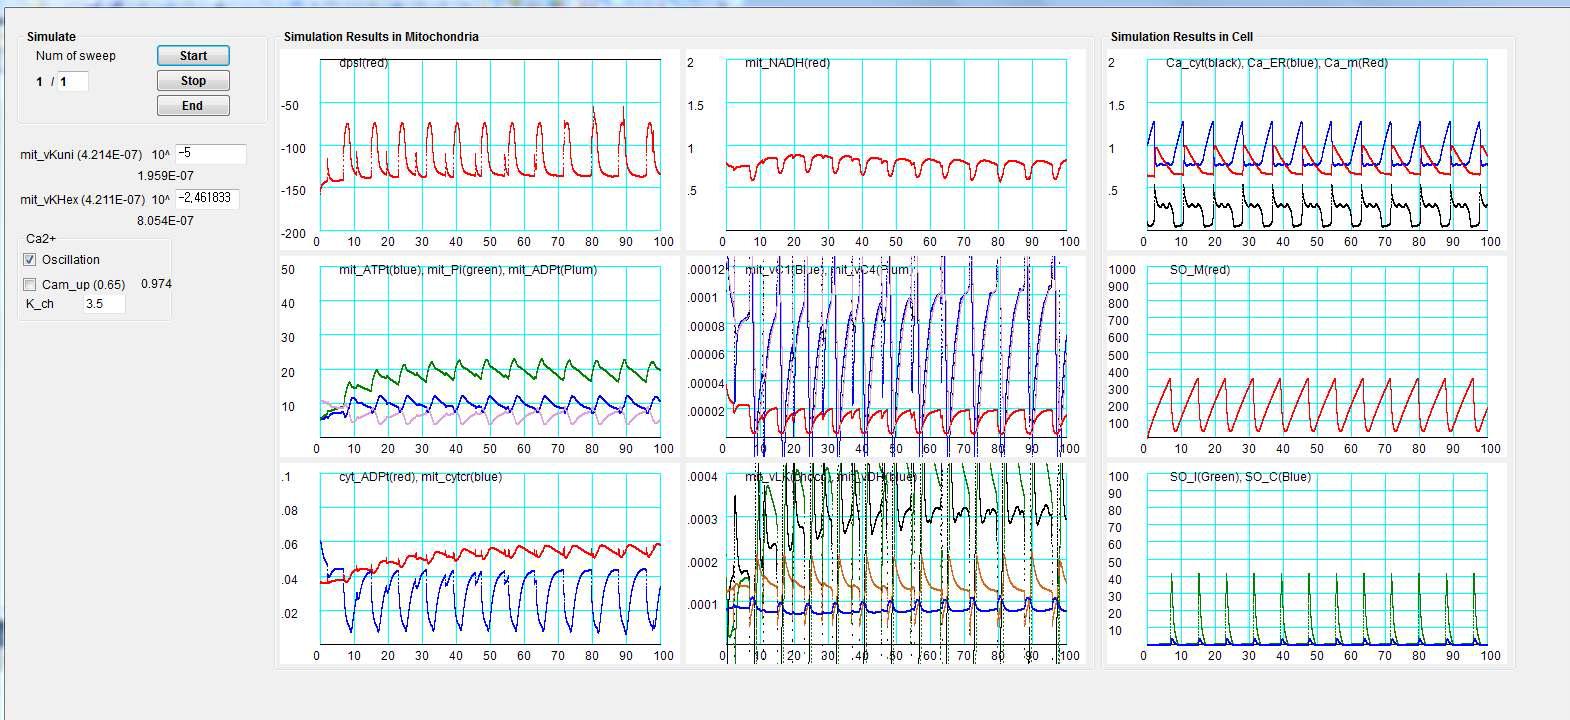Click the value '0.974' beside Cam_up
This screenshot has width=1570, height=720.
tap(156, 284)
